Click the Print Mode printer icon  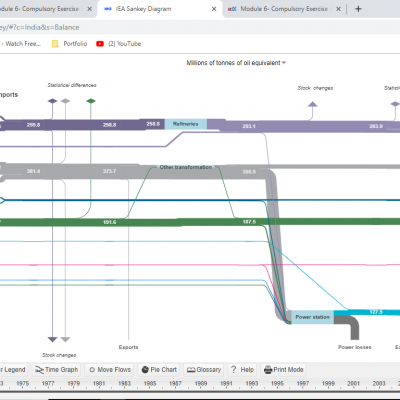click(x=268, y=370)
